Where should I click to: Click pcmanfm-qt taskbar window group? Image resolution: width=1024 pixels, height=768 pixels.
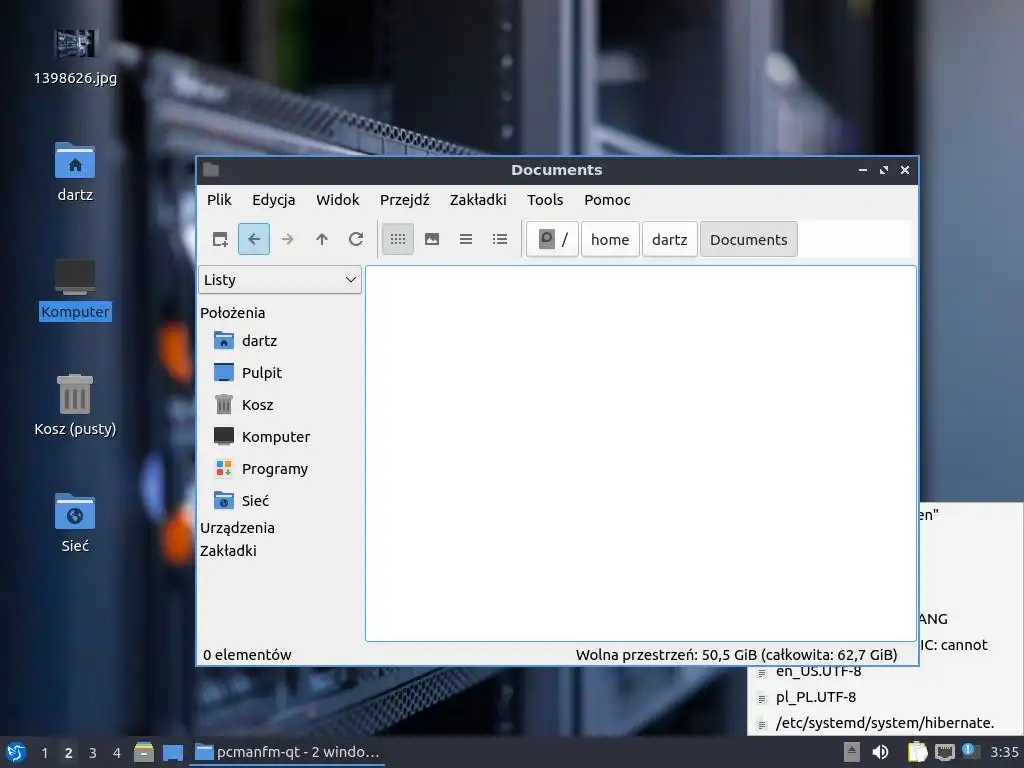click(287, 752)
